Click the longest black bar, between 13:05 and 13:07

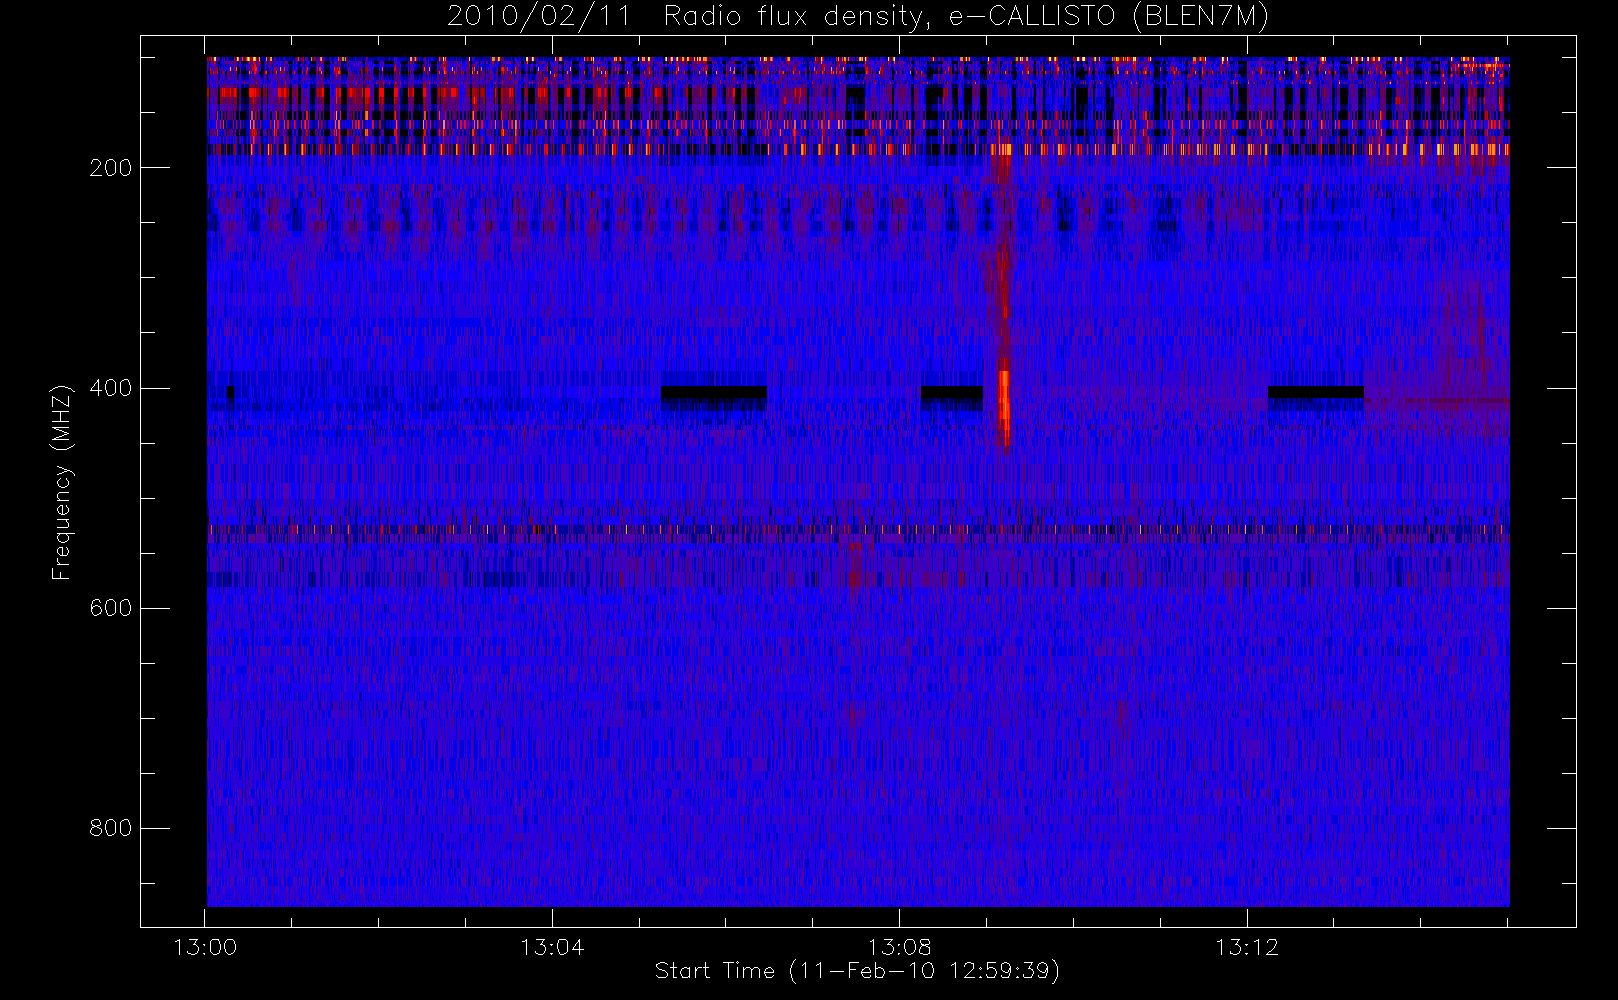714,393
